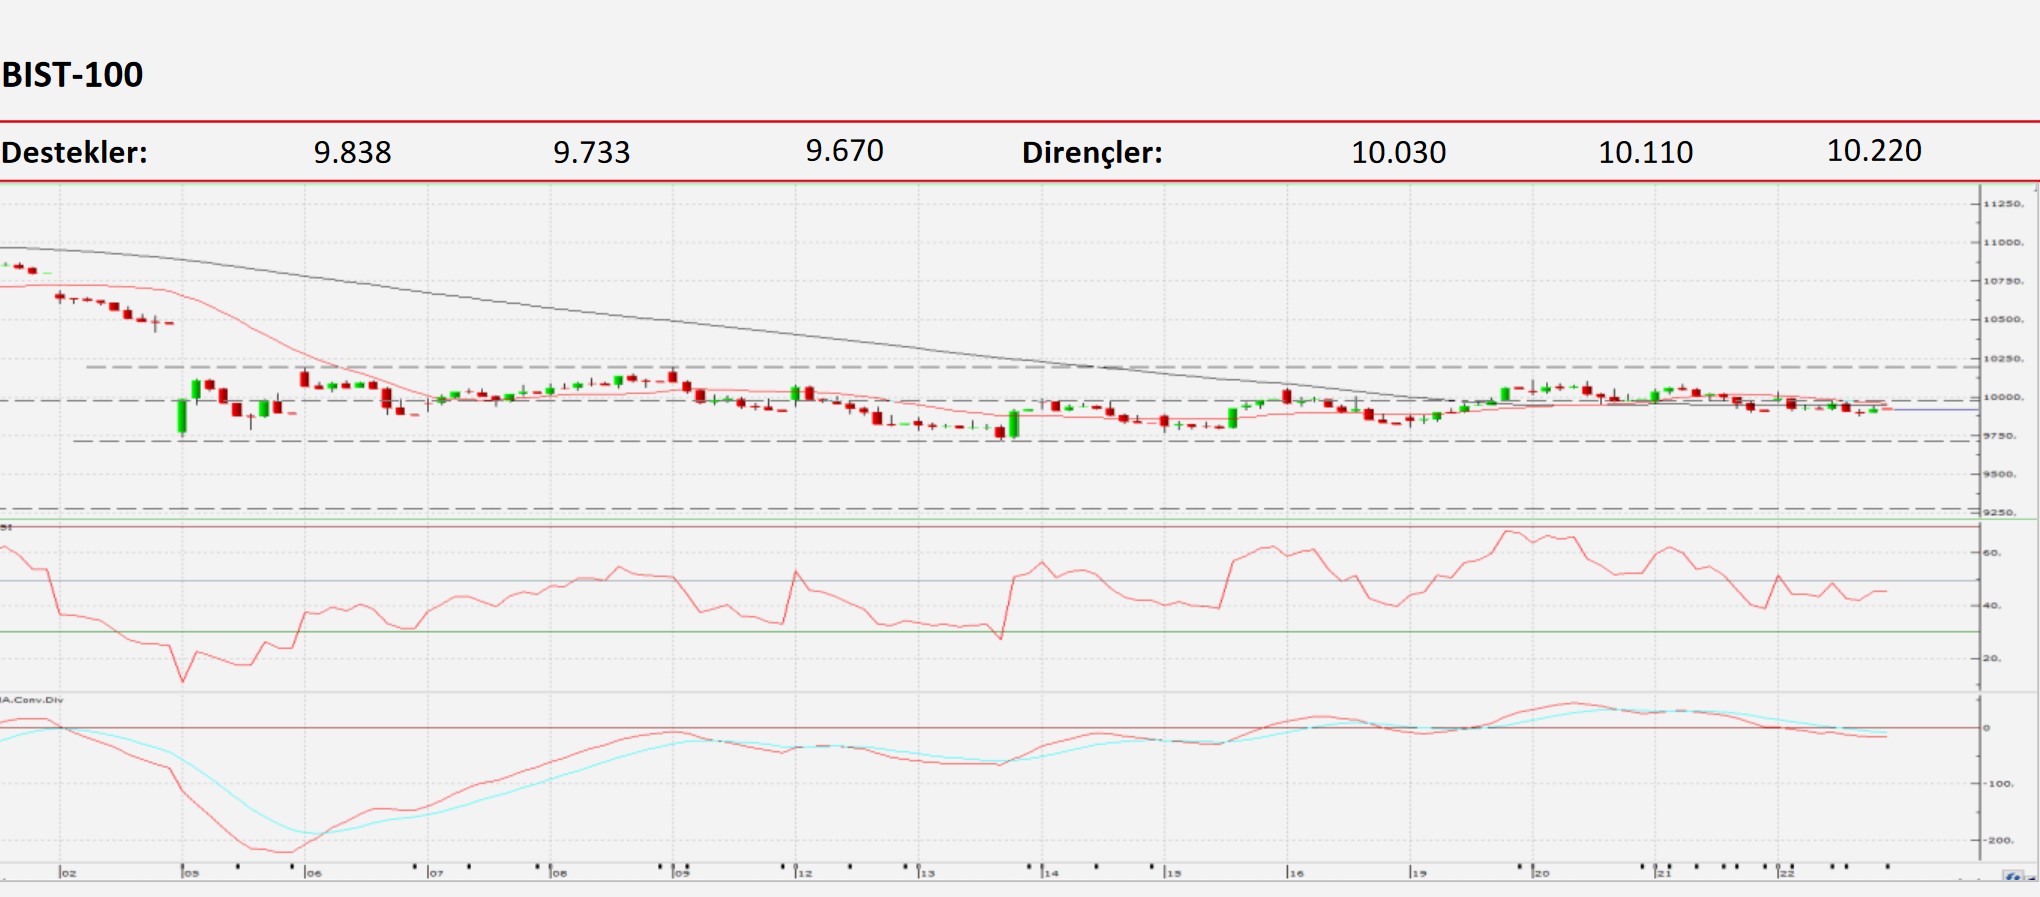Click the RSI 60 level label
This screenshot has height=897, width=2040.
(1992, 553)
